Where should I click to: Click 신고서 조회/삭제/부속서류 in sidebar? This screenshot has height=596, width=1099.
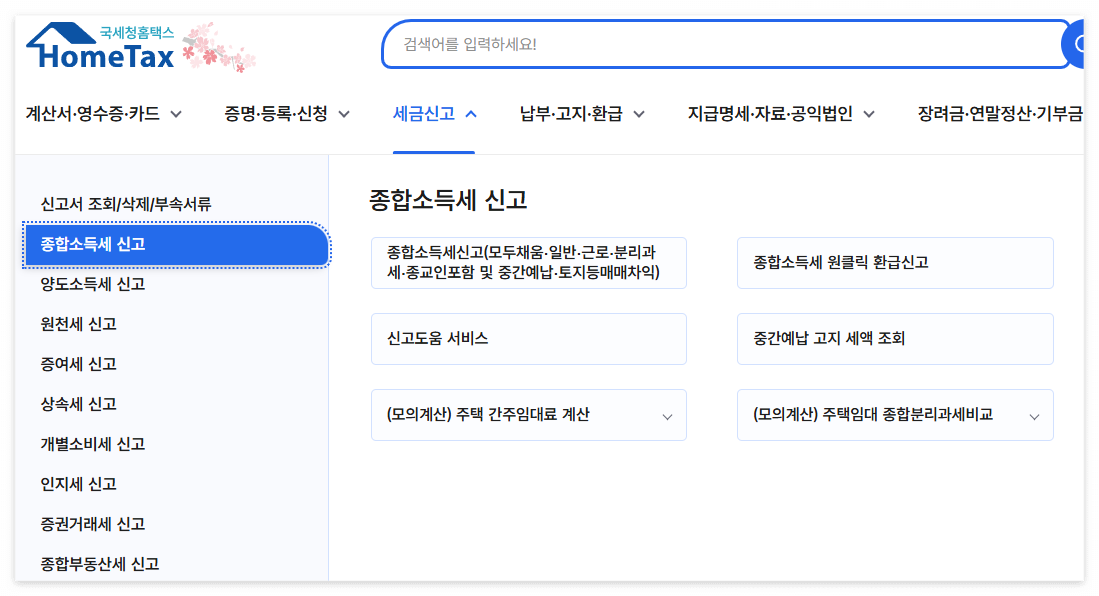coord(115,205)
